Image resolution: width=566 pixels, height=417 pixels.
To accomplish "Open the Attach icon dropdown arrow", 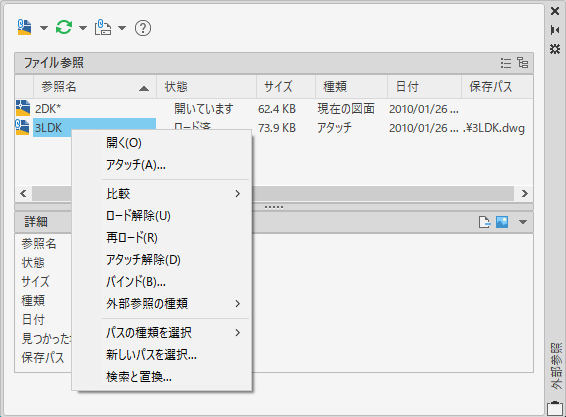I will pyautogui.click(x=44, y=28).
